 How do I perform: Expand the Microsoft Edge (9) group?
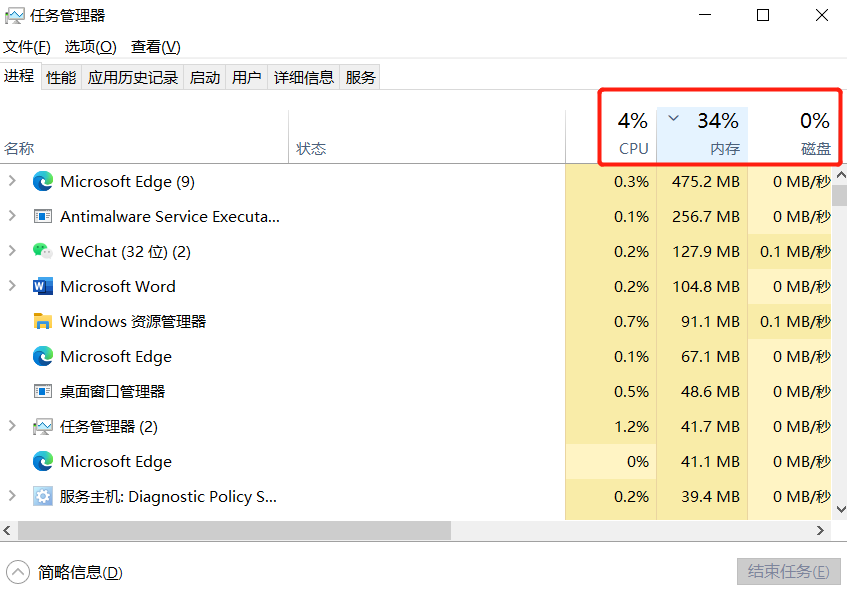pyautogui.click(x=12, y=181)
